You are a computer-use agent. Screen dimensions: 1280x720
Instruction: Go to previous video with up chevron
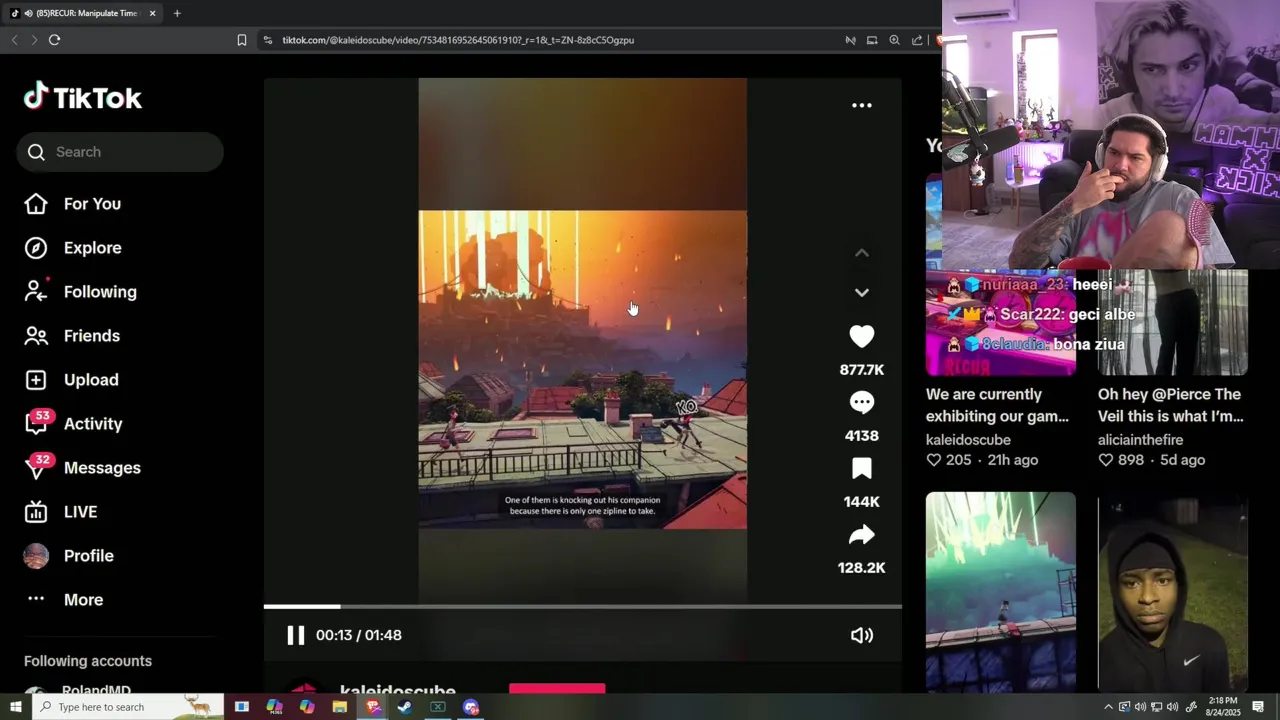click(861, 253)
